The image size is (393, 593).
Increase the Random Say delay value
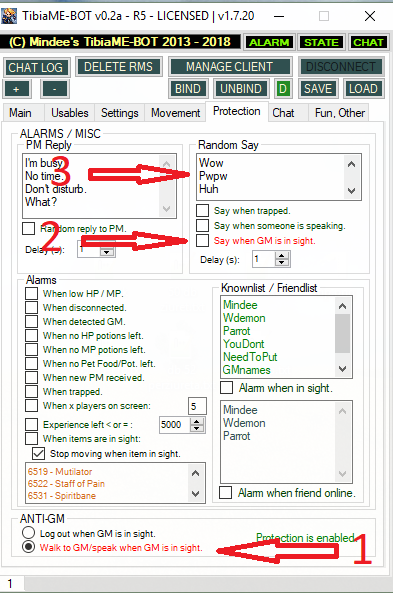281,256
